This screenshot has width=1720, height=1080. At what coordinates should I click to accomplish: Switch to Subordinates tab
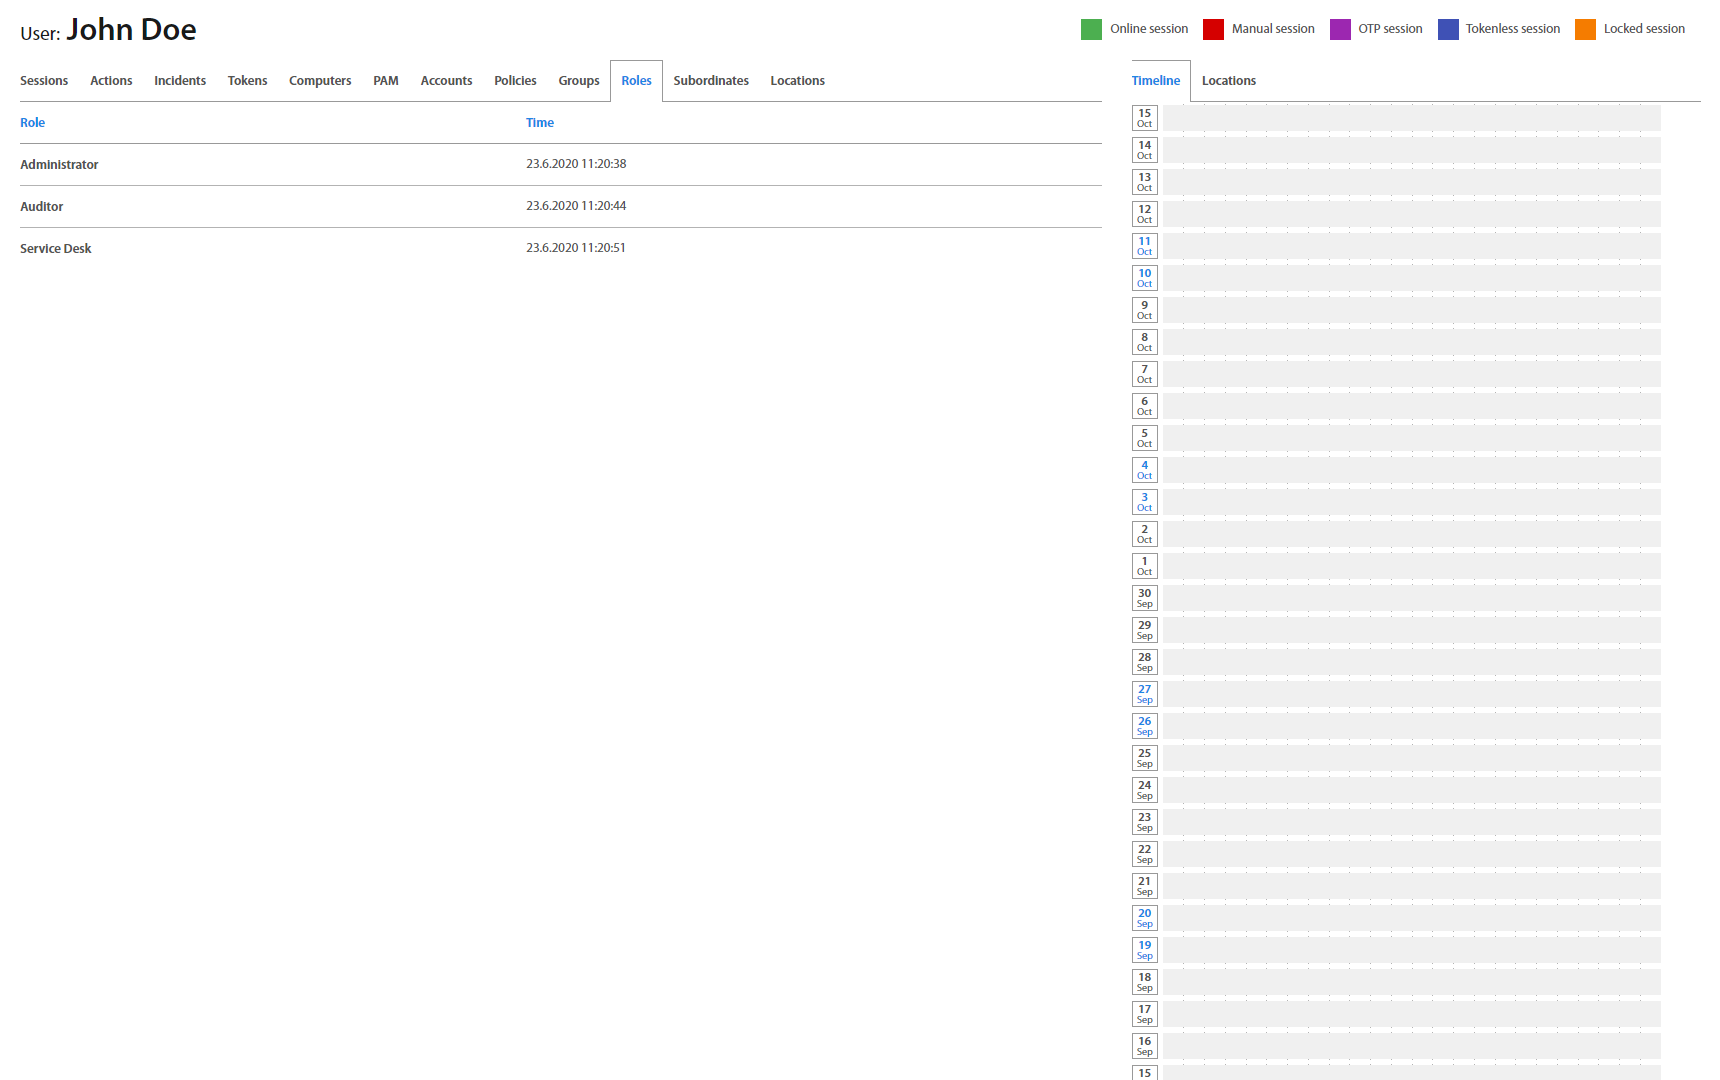[711, 81]
